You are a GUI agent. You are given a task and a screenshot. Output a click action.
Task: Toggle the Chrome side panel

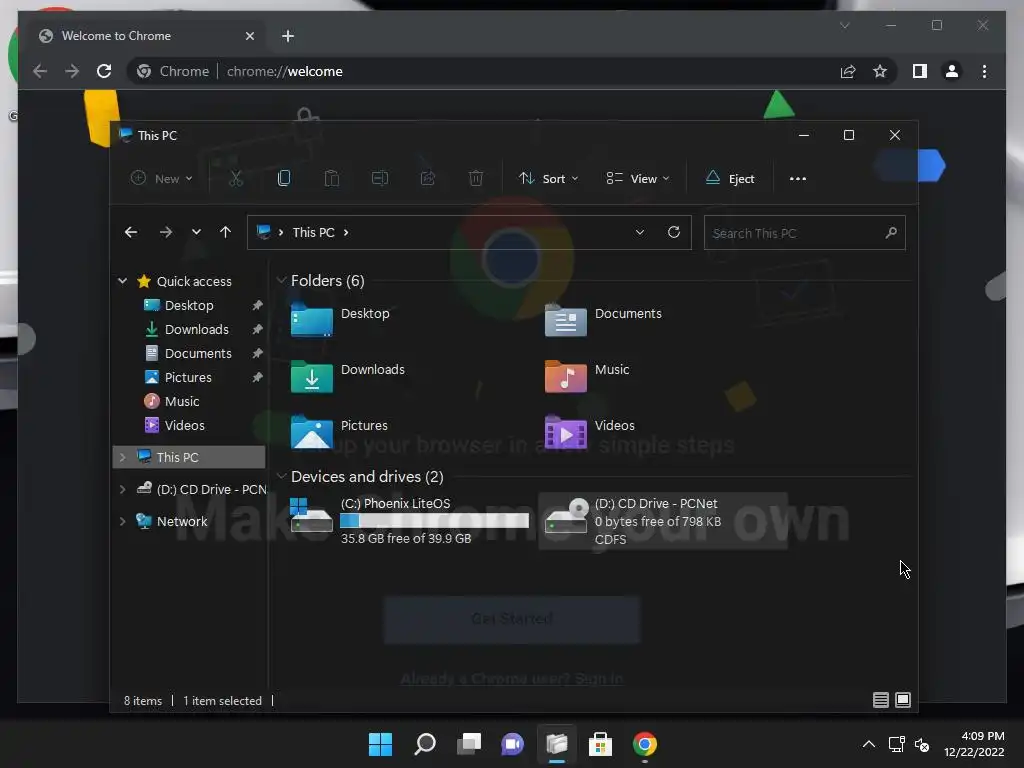click(x=920, y=71)
